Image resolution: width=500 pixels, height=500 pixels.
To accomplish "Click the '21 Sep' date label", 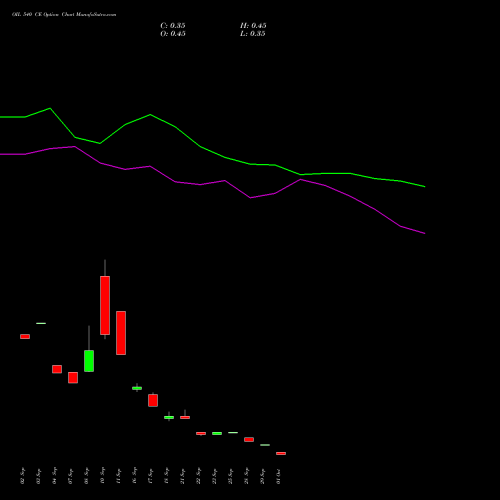I will click(182, 476).
